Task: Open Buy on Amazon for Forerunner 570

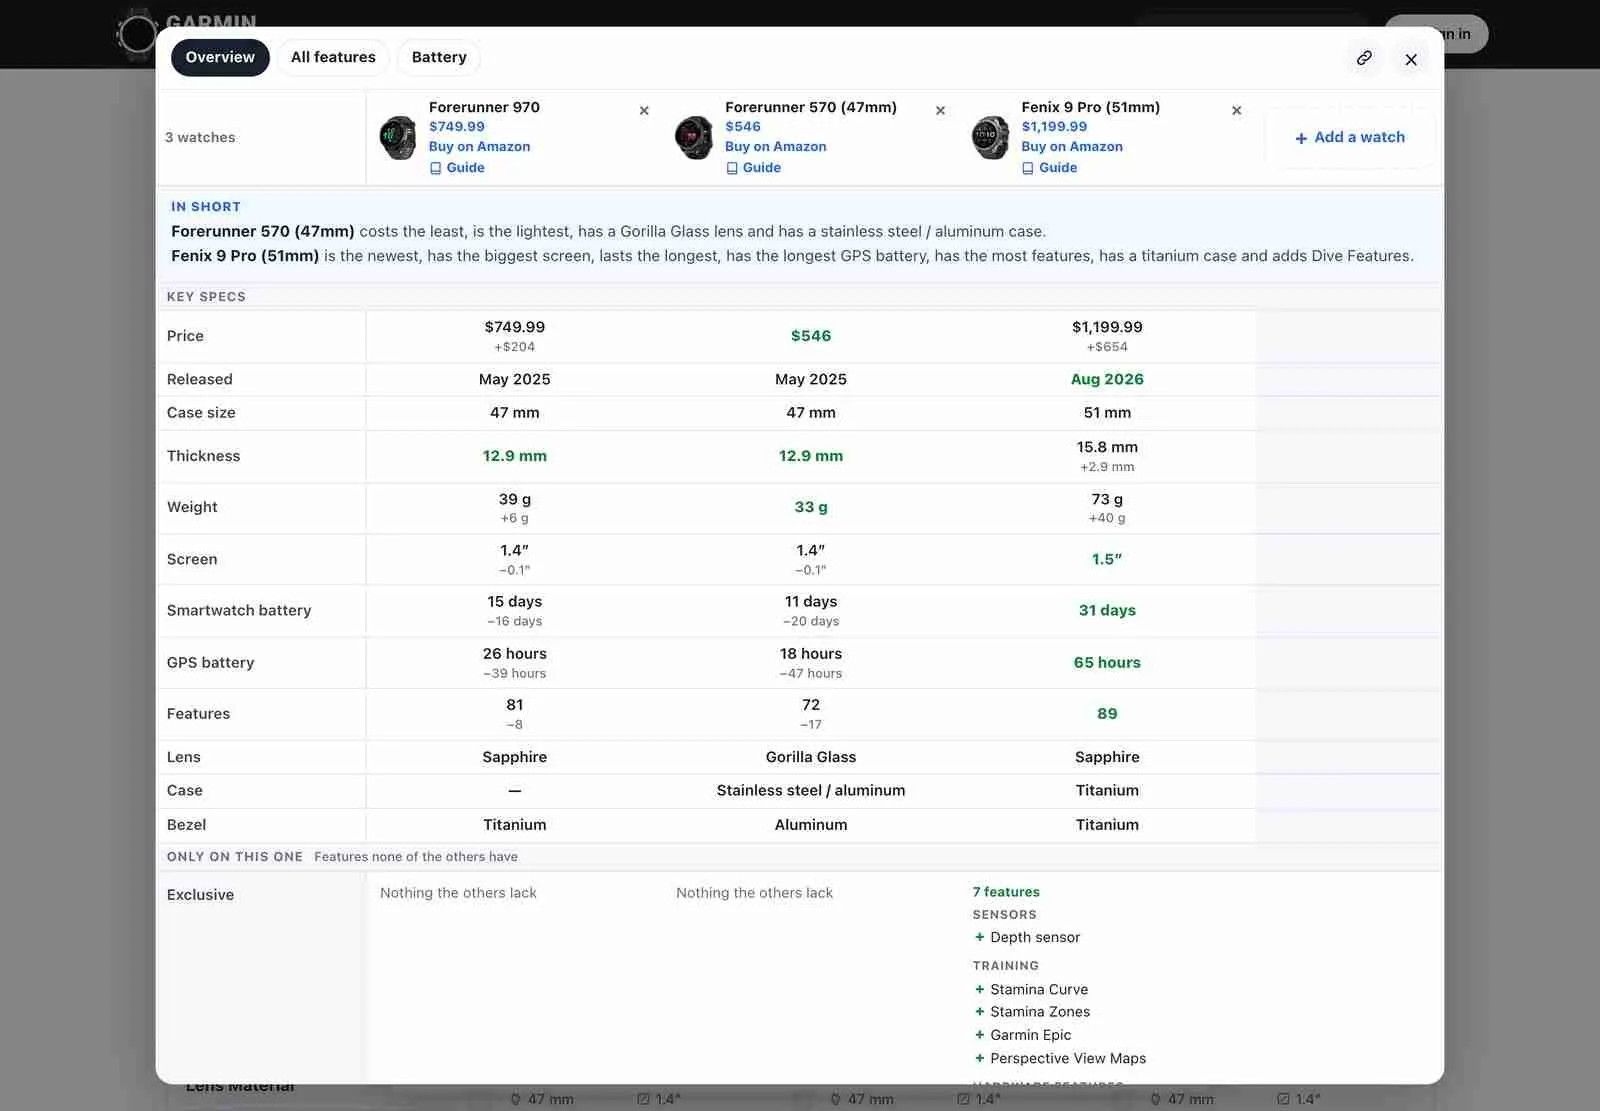Action: click(775, 146)
